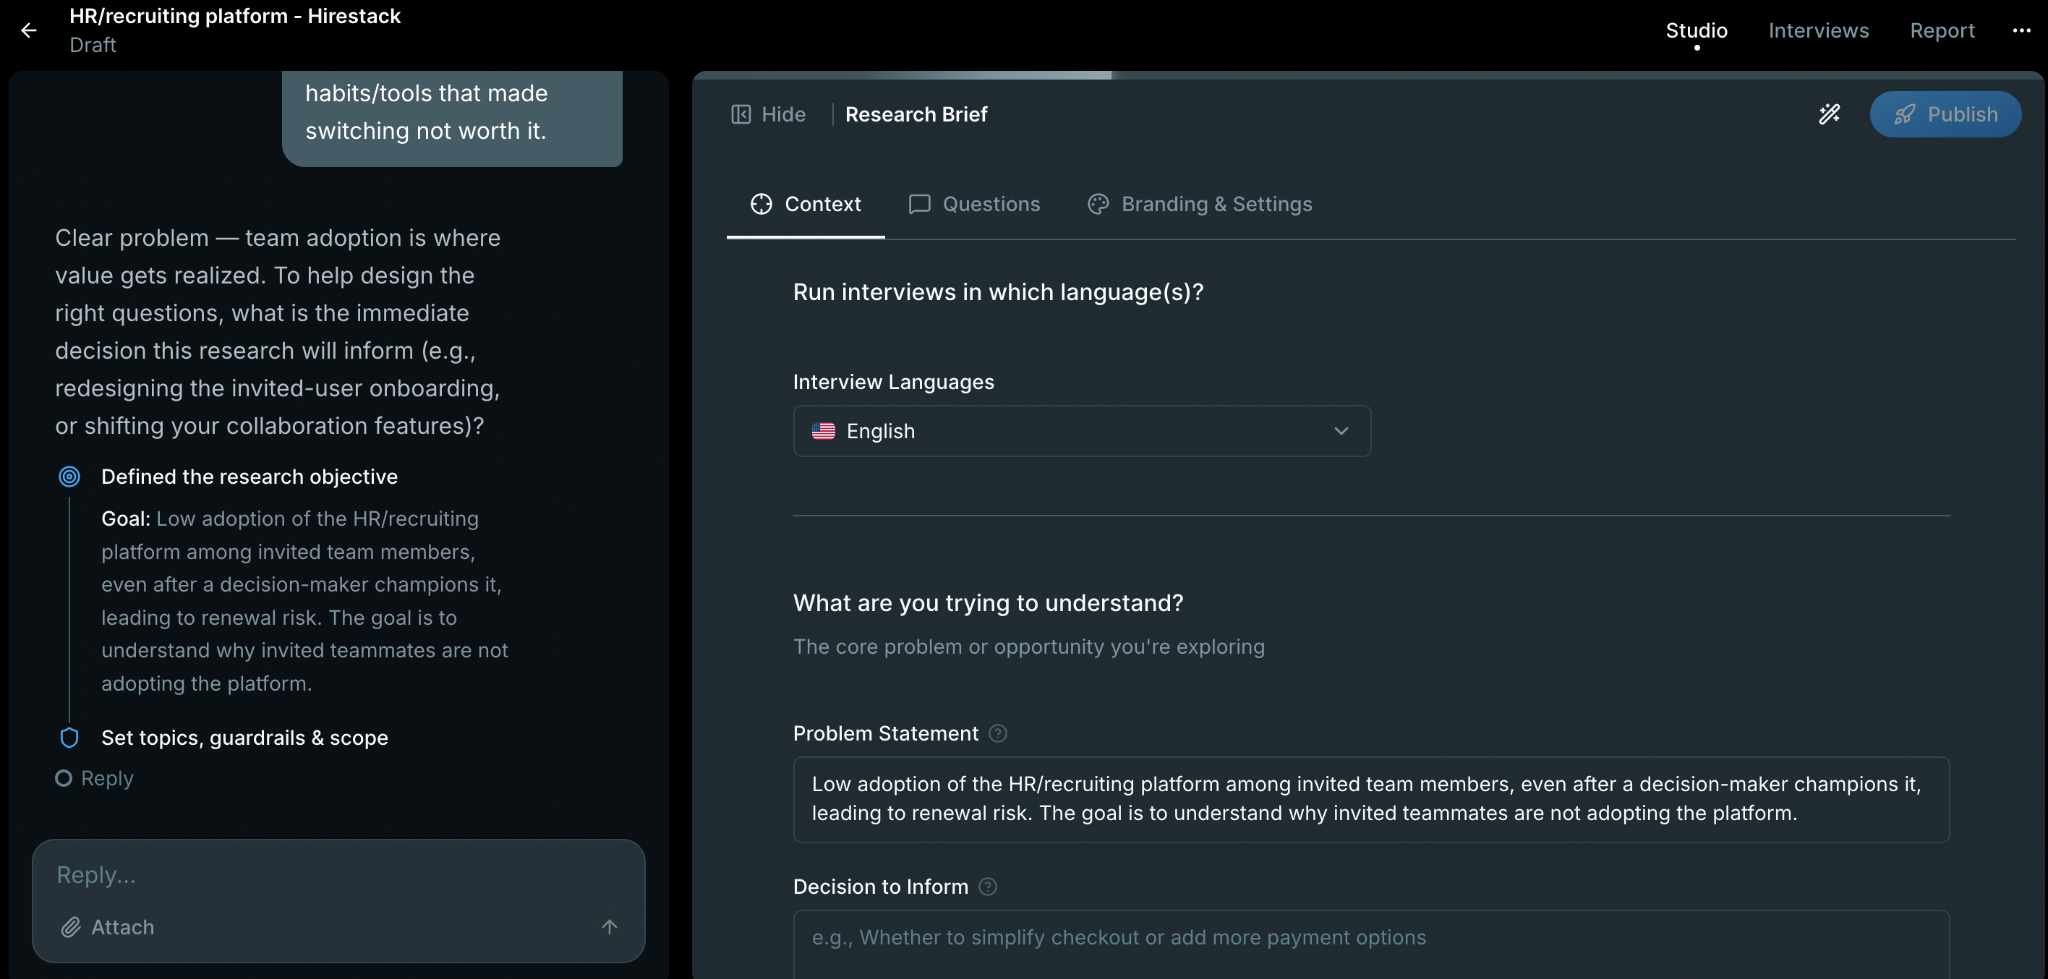The height and width of the screenshot is (979, 2048).
Task: Click the Attach button label
Action: (123, 927)
